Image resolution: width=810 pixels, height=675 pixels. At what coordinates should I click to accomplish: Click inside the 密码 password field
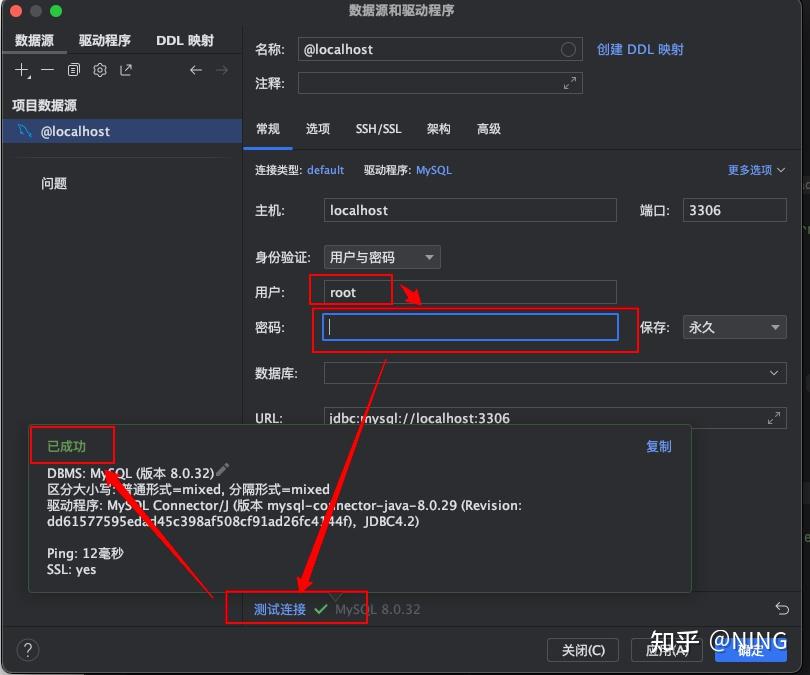pos(470,327)
